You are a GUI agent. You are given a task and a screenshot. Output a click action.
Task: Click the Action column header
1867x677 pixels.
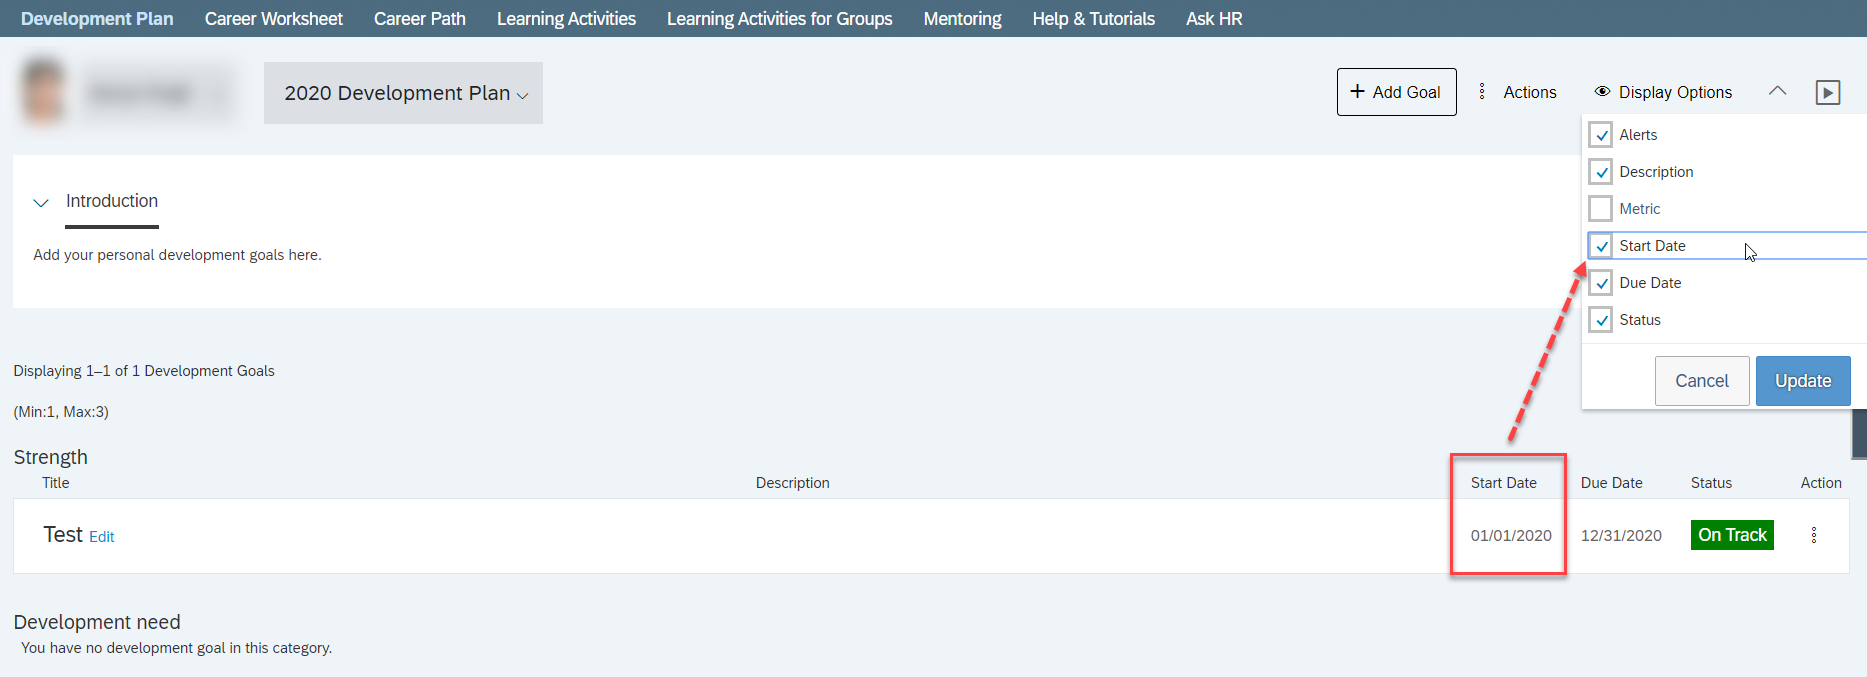click(1821, 483)
